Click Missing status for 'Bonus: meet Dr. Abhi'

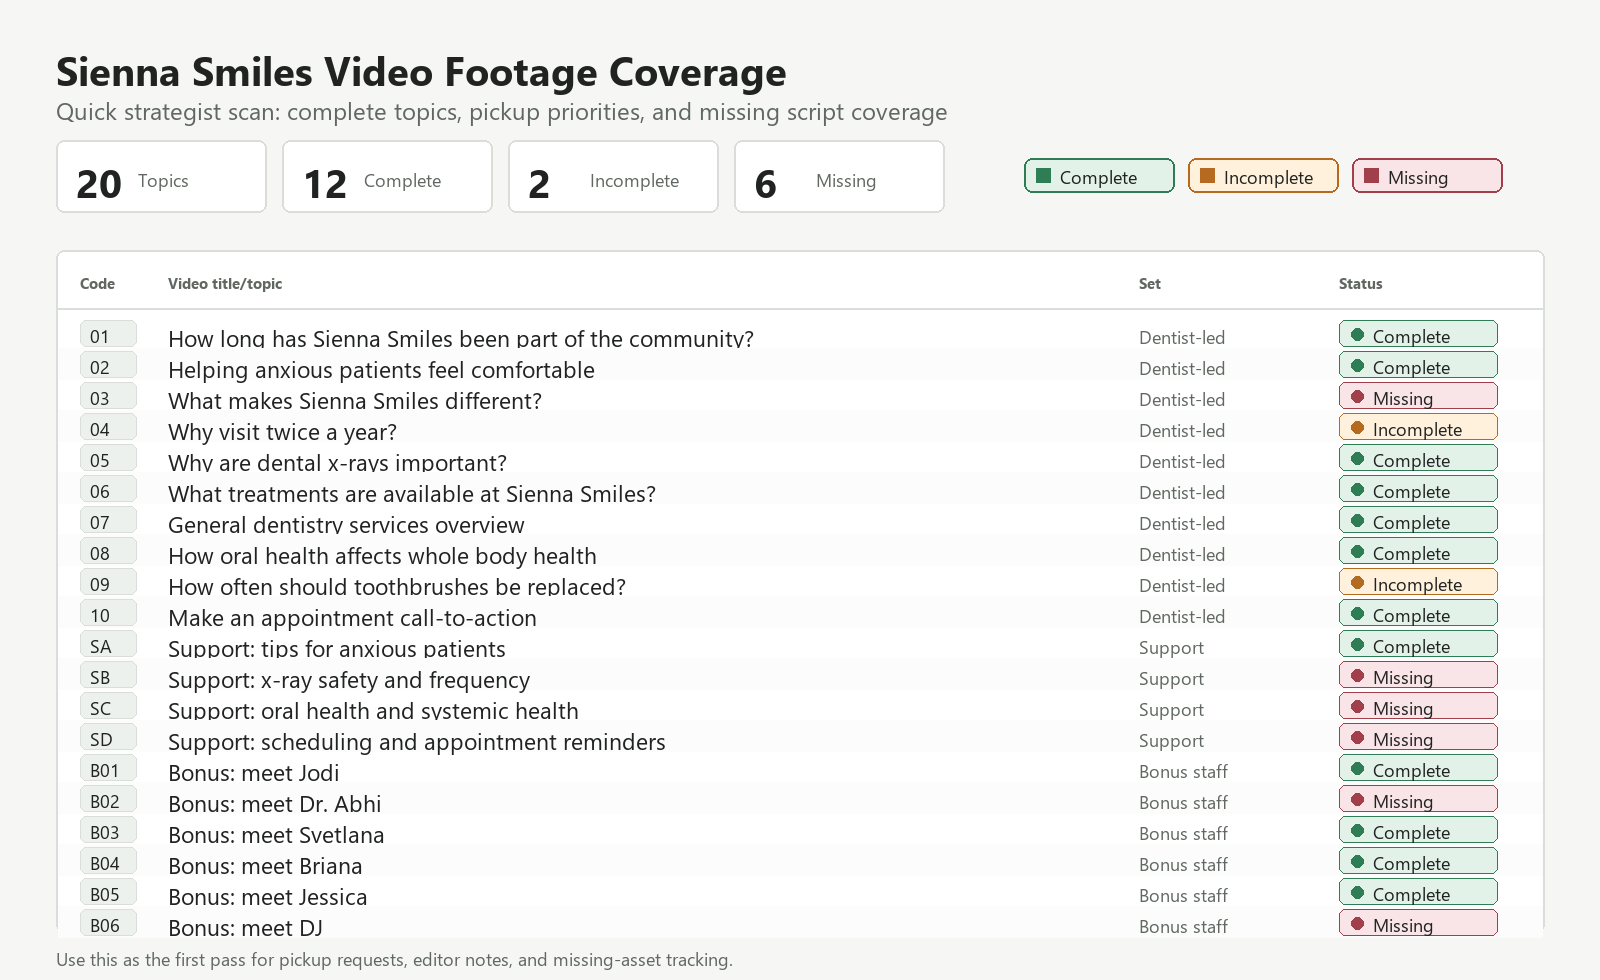point(1418,799)
